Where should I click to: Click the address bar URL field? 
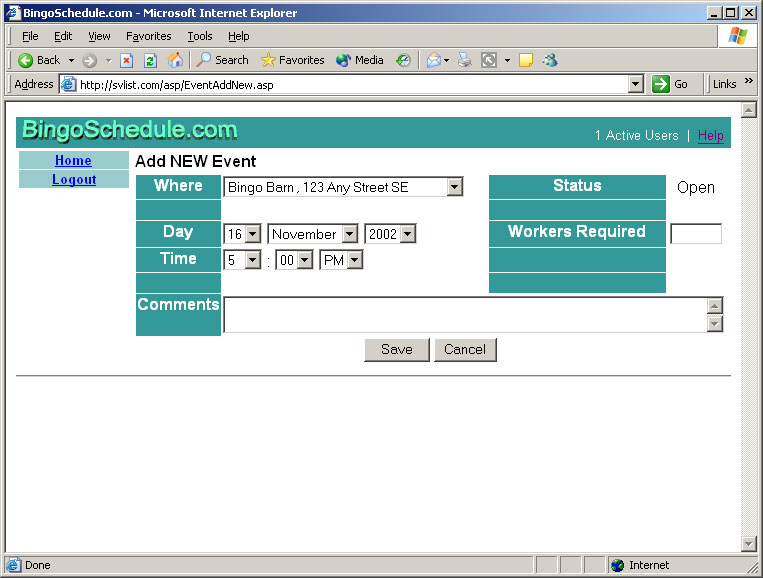click(x=352, y=85)
